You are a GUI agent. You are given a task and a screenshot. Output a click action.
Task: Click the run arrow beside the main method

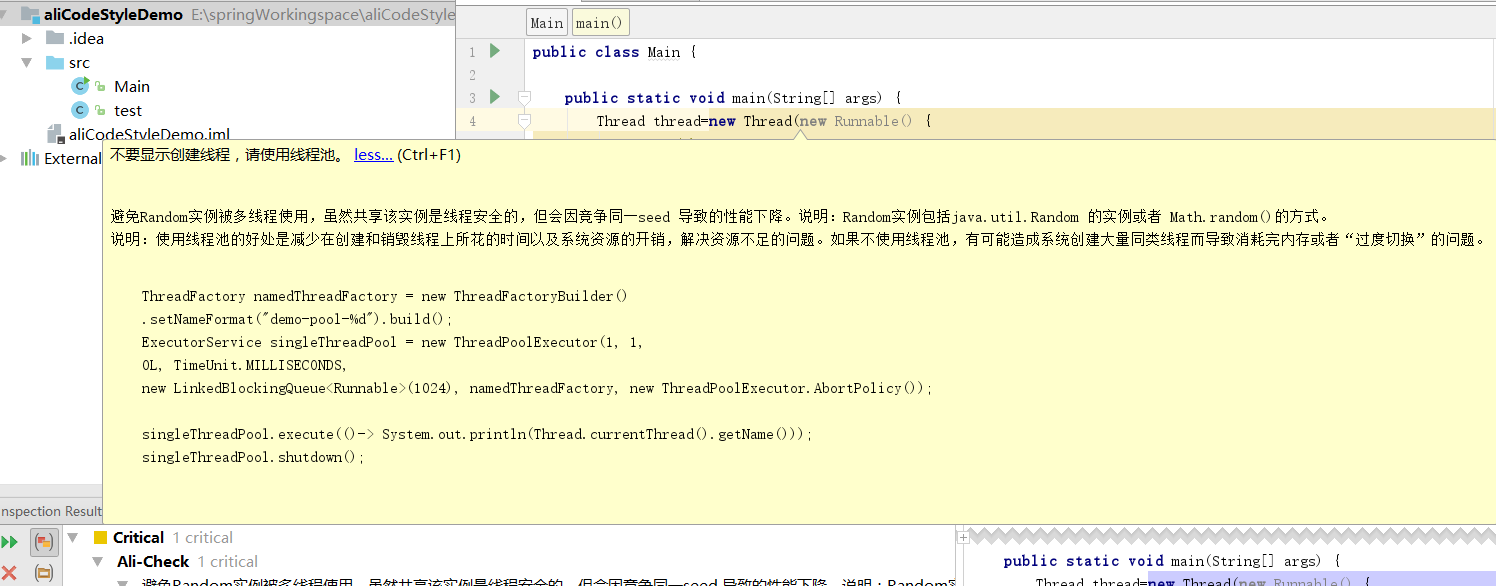click(x=494, y=97)
